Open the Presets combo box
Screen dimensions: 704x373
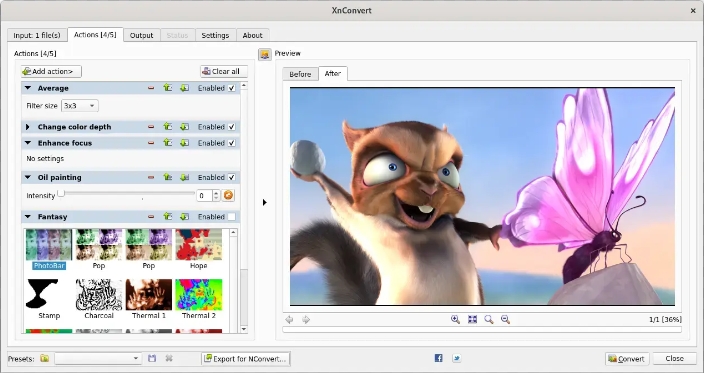coord(98,358)
